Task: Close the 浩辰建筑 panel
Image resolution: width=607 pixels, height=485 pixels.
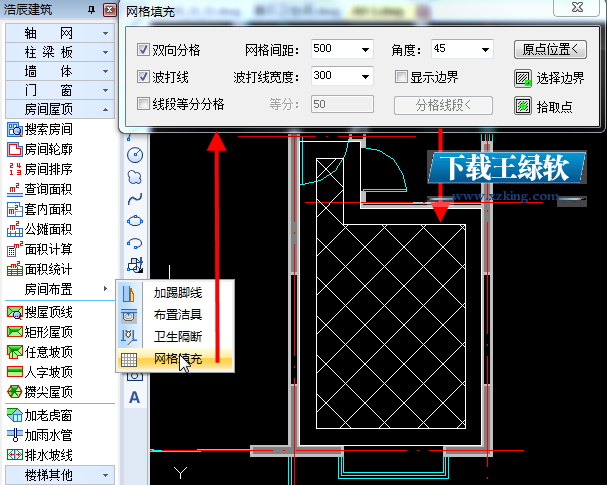Action: click(x=110, y=10)
